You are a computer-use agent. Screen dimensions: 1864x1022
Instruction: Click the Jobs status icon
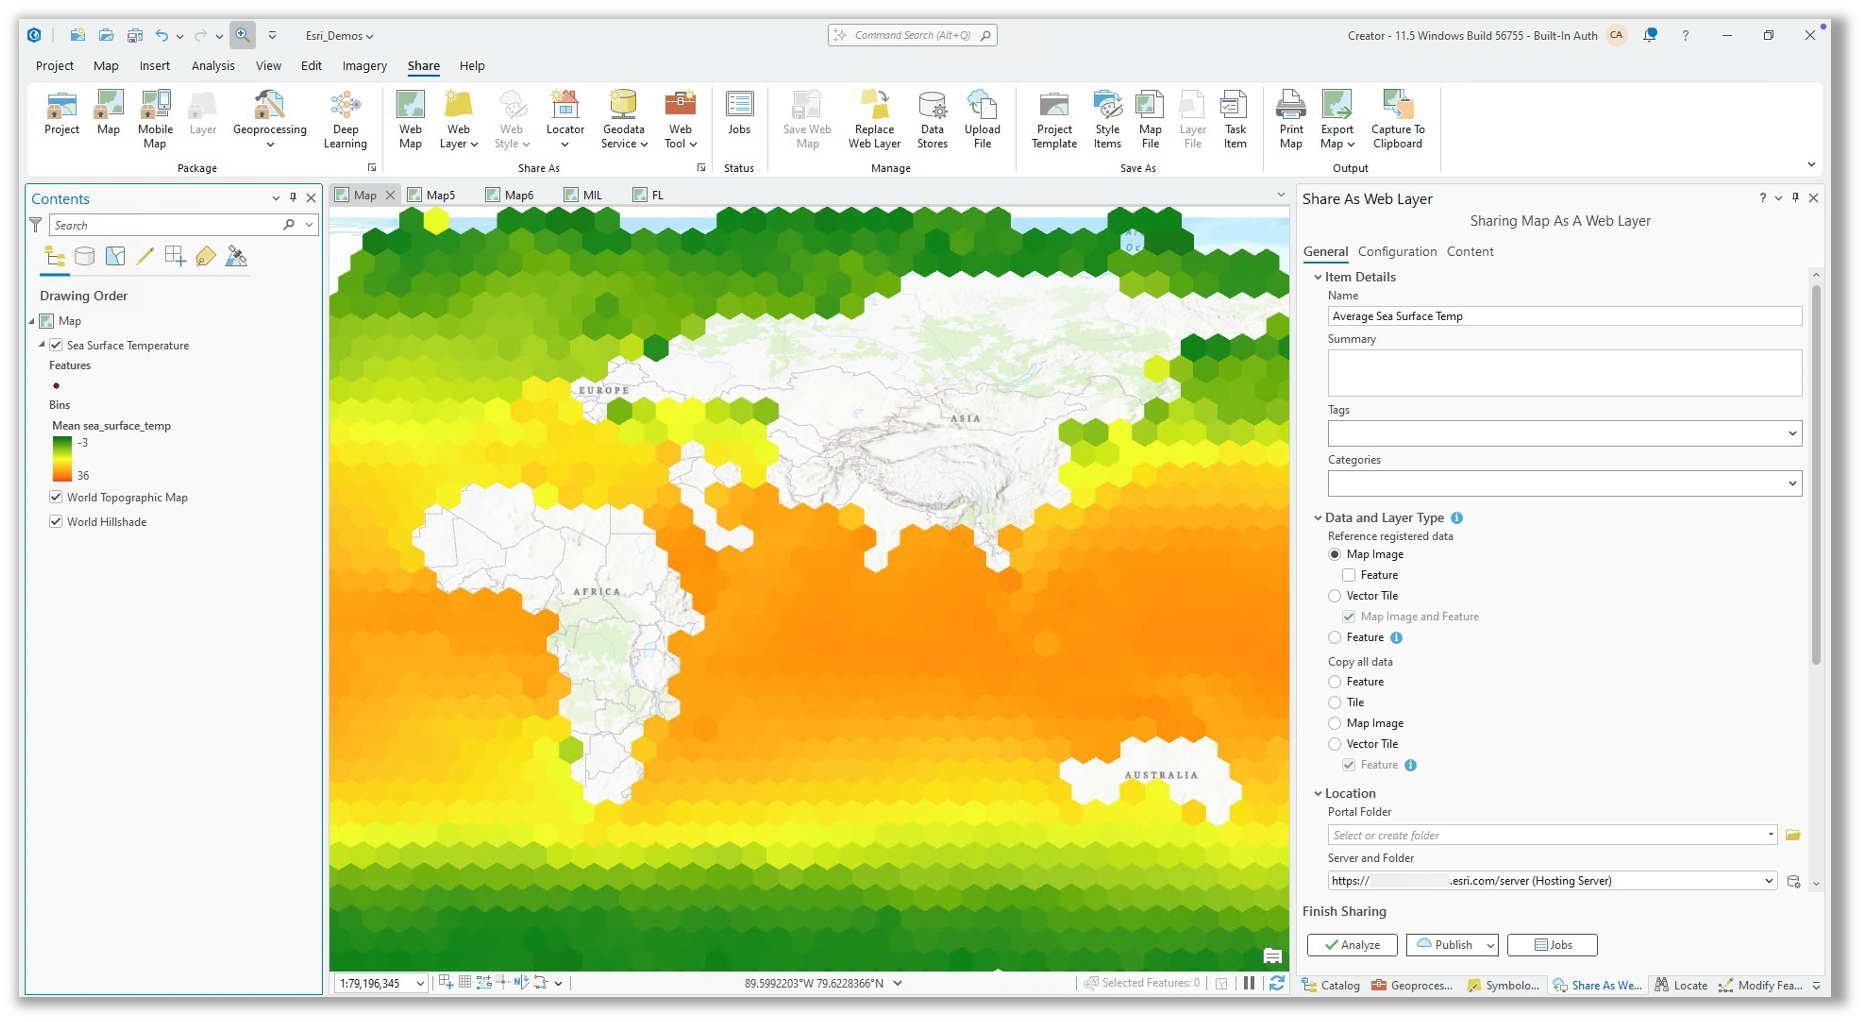coord(739,118)
